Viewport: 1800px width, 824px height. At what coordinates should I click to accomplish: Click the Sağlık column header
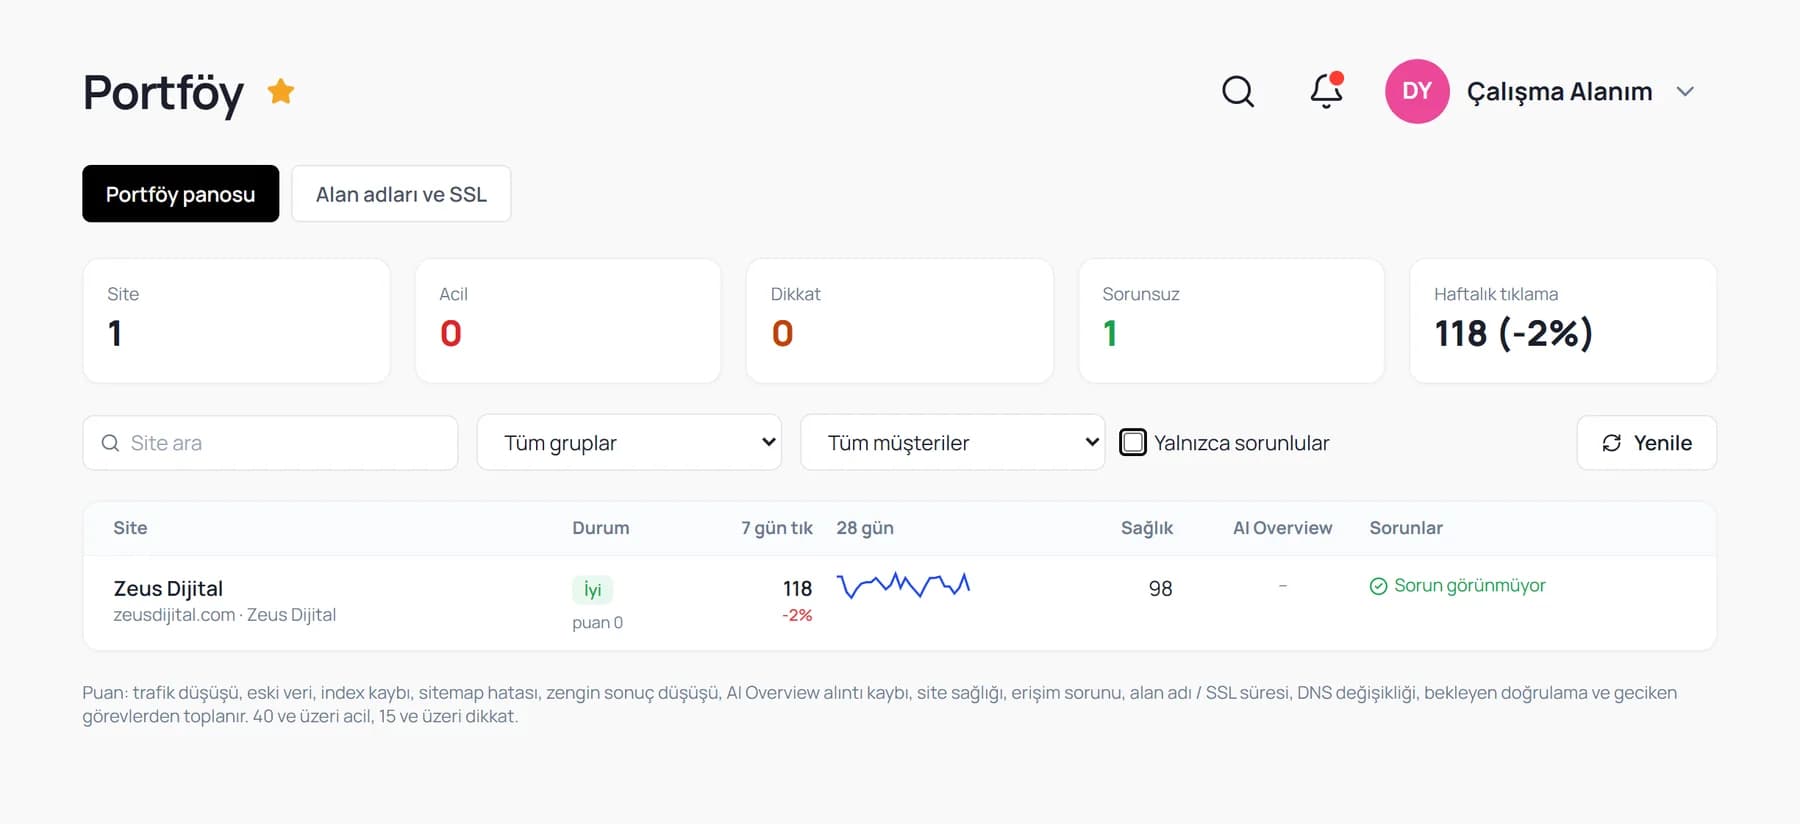point(1147,528)
